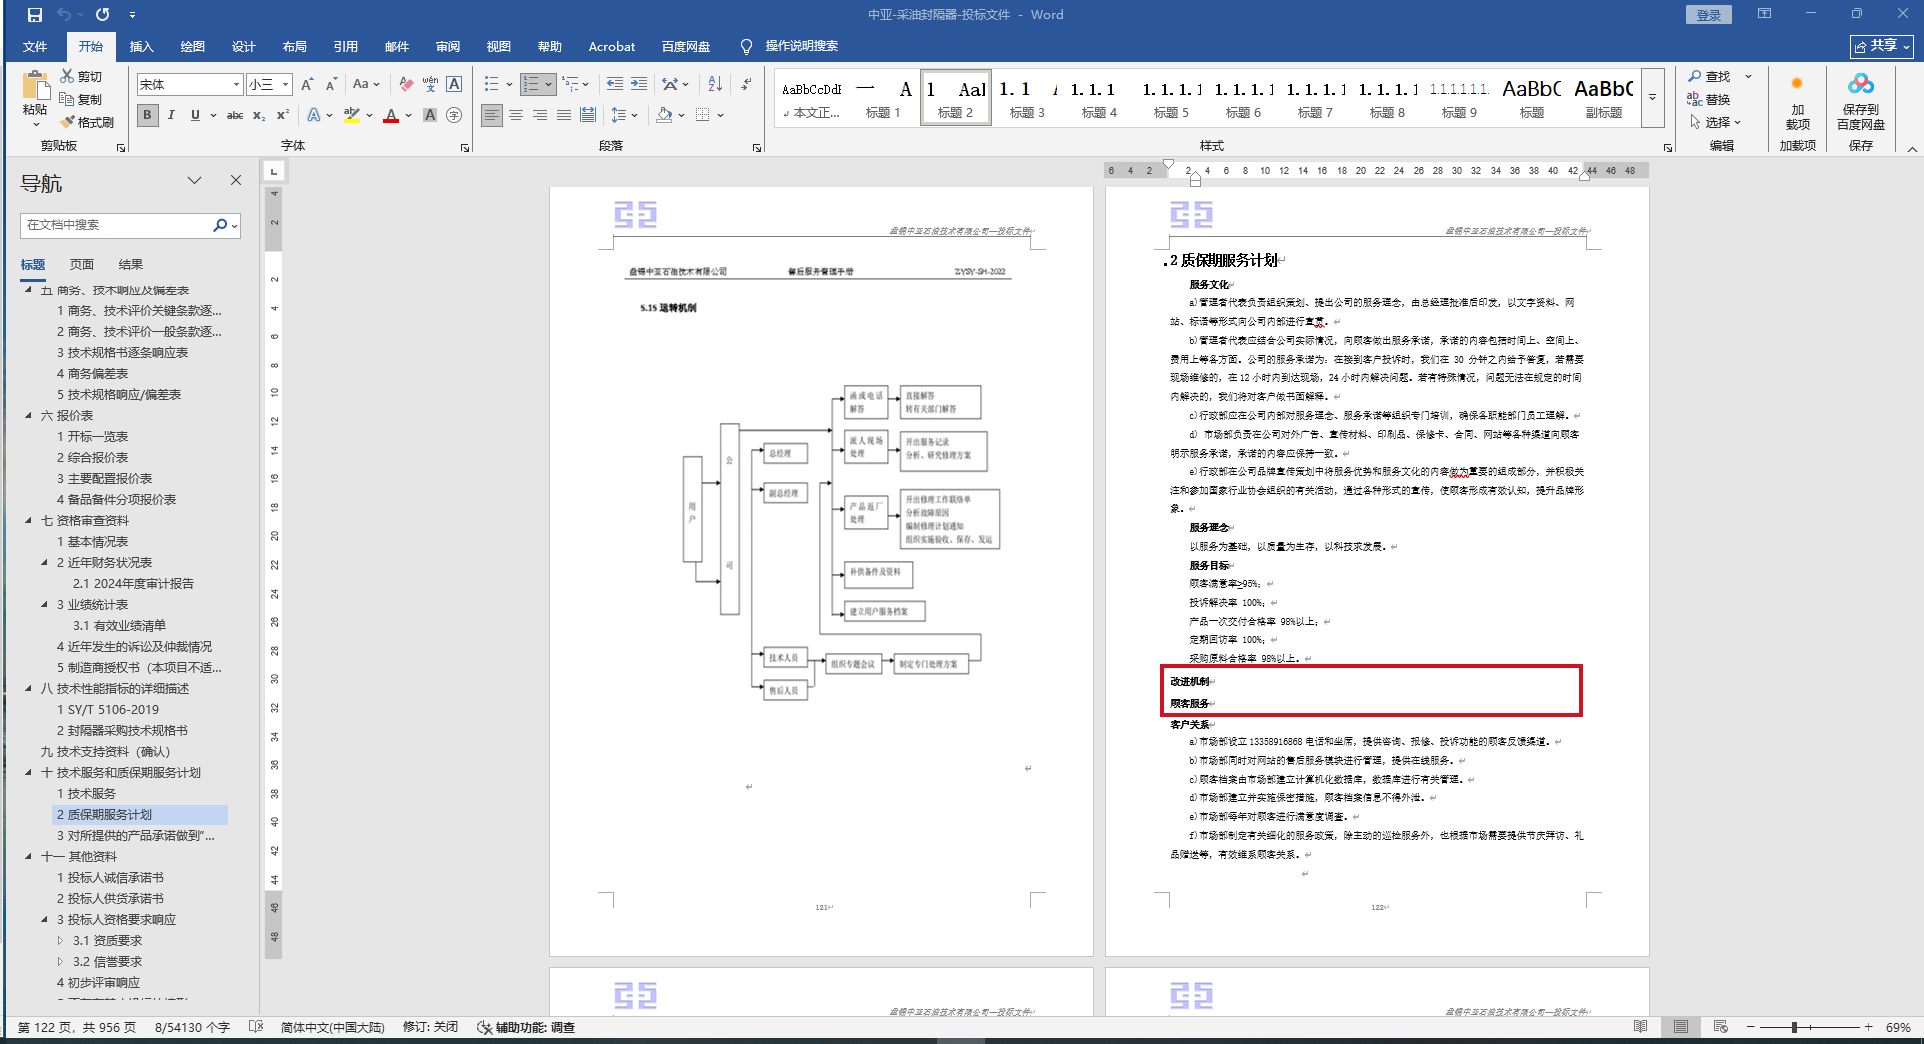Toggle align left paragraph button
Screen dimensions: 1924x1044
491,115
